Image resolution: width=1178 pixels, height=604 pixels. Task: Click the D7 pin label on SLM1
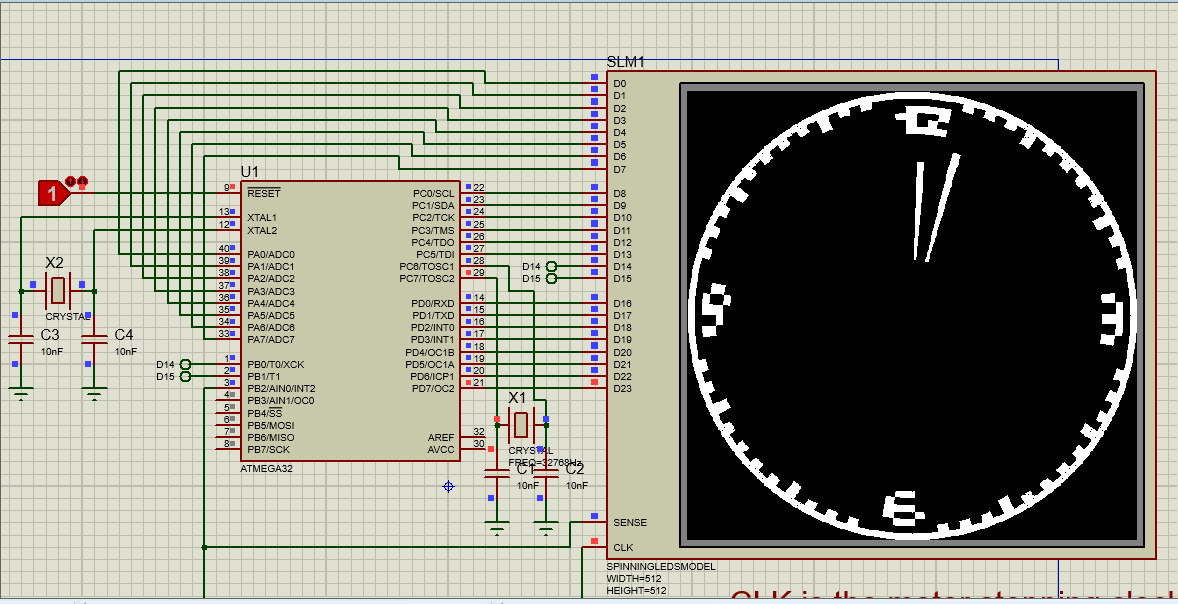click(620, 169)
